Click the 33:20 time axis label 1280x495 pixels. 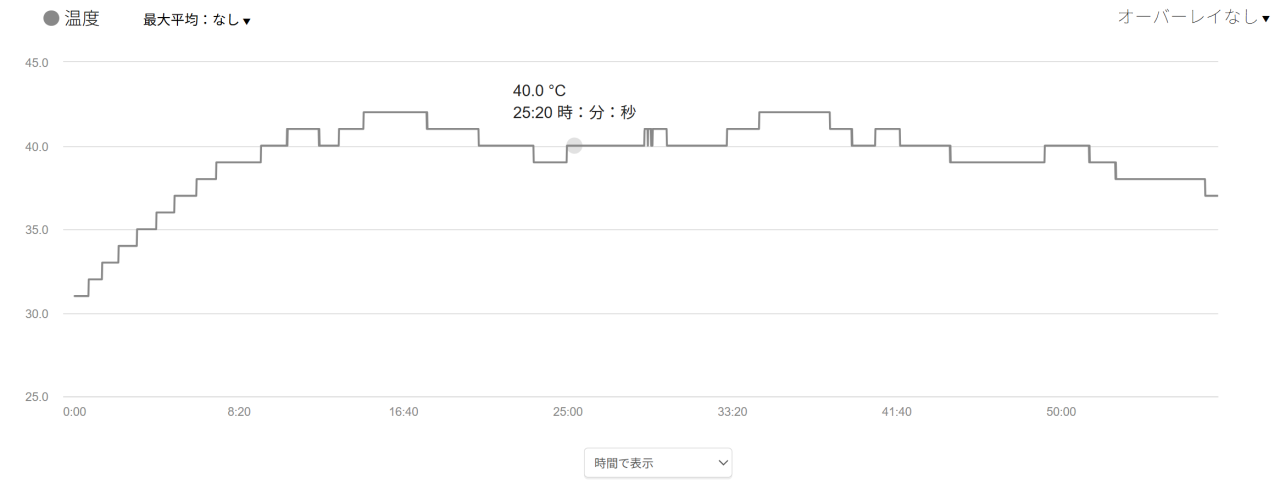pyautogui.click(x=732, y=412)
